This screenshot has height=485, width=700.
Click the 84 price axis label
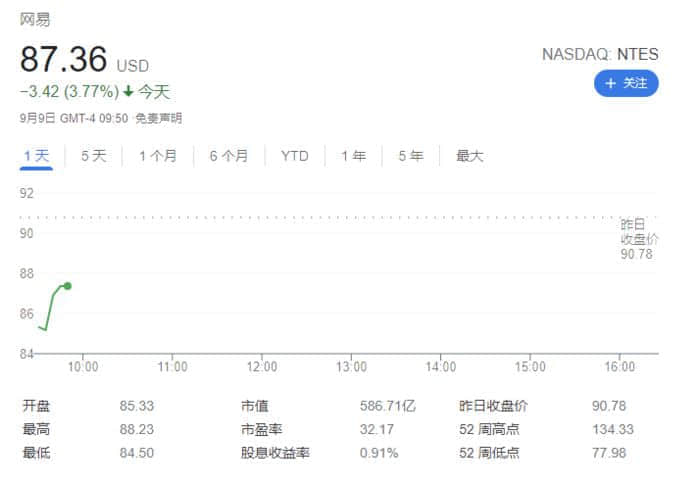click(x=27, y=354)
